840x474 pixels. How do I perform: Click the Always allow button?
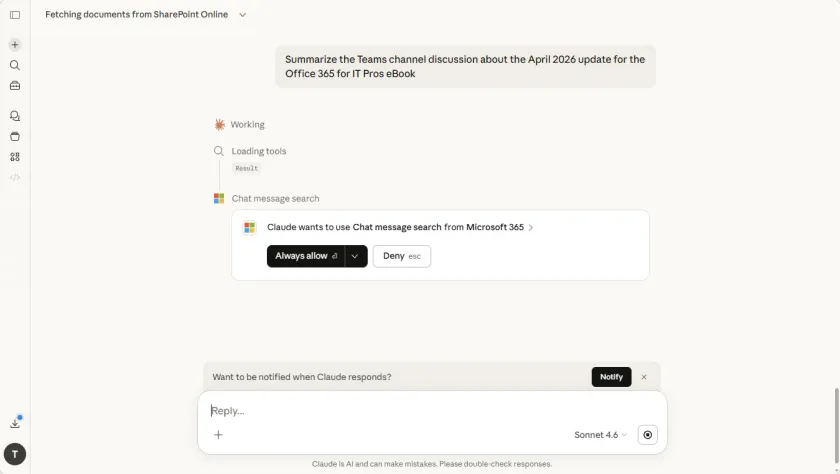305,256
